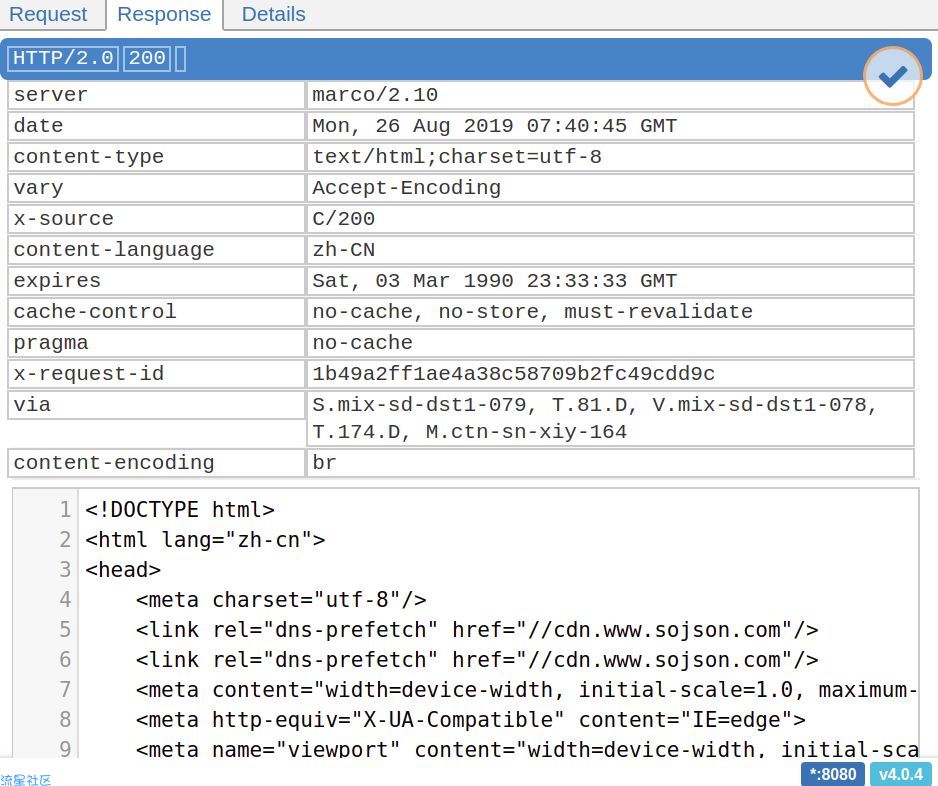Select the content-encoding header name
Viewport: 938px width, 786px height.
pos(156,464)
